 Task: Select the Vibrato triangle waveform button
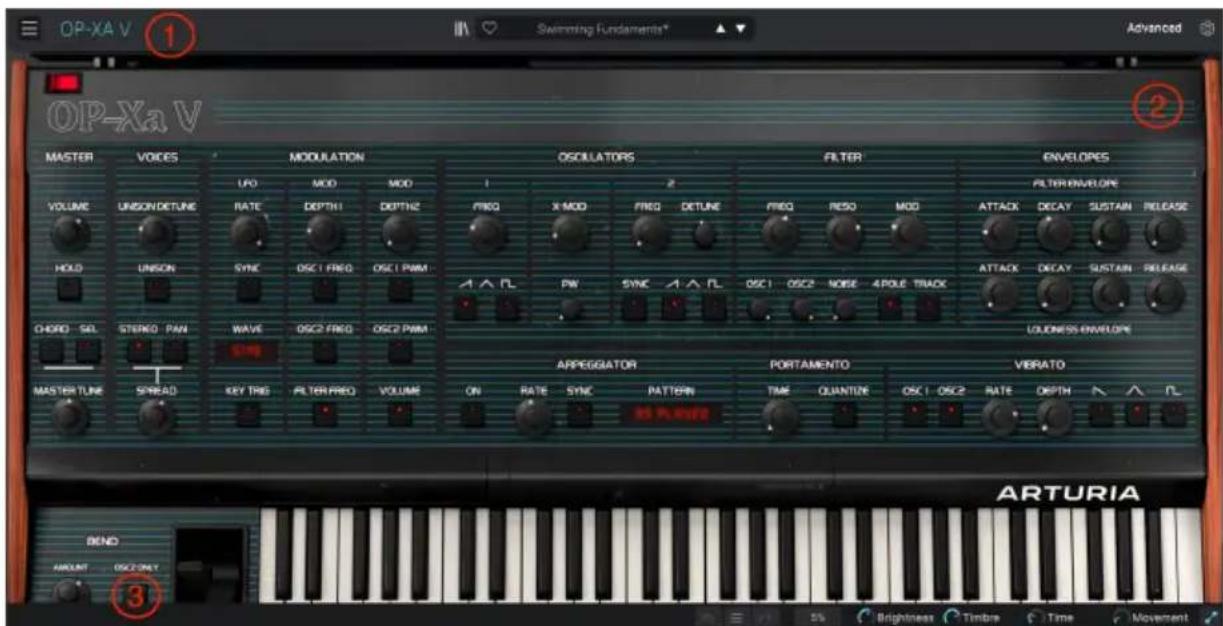(1137, 415)
